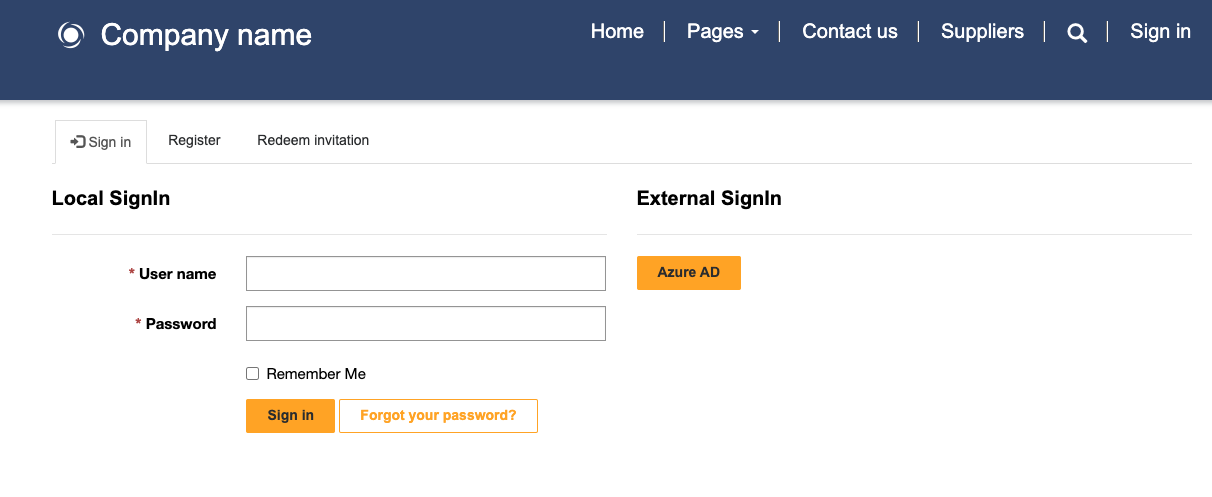Select the Sign in tab
The width and height of the screenshot is (1212, 497).
101,142
